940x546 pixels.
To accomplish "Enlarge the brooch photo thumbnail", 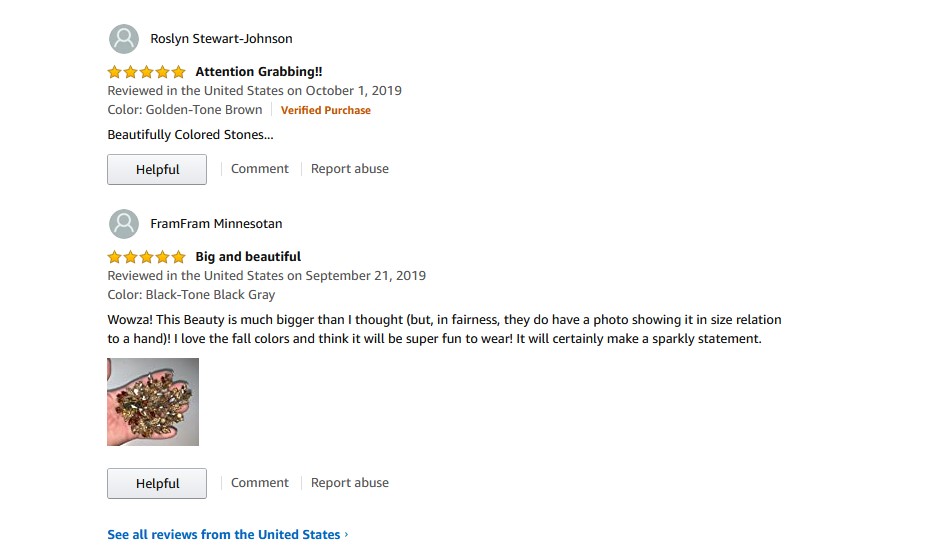I will [x=153, y=402].
